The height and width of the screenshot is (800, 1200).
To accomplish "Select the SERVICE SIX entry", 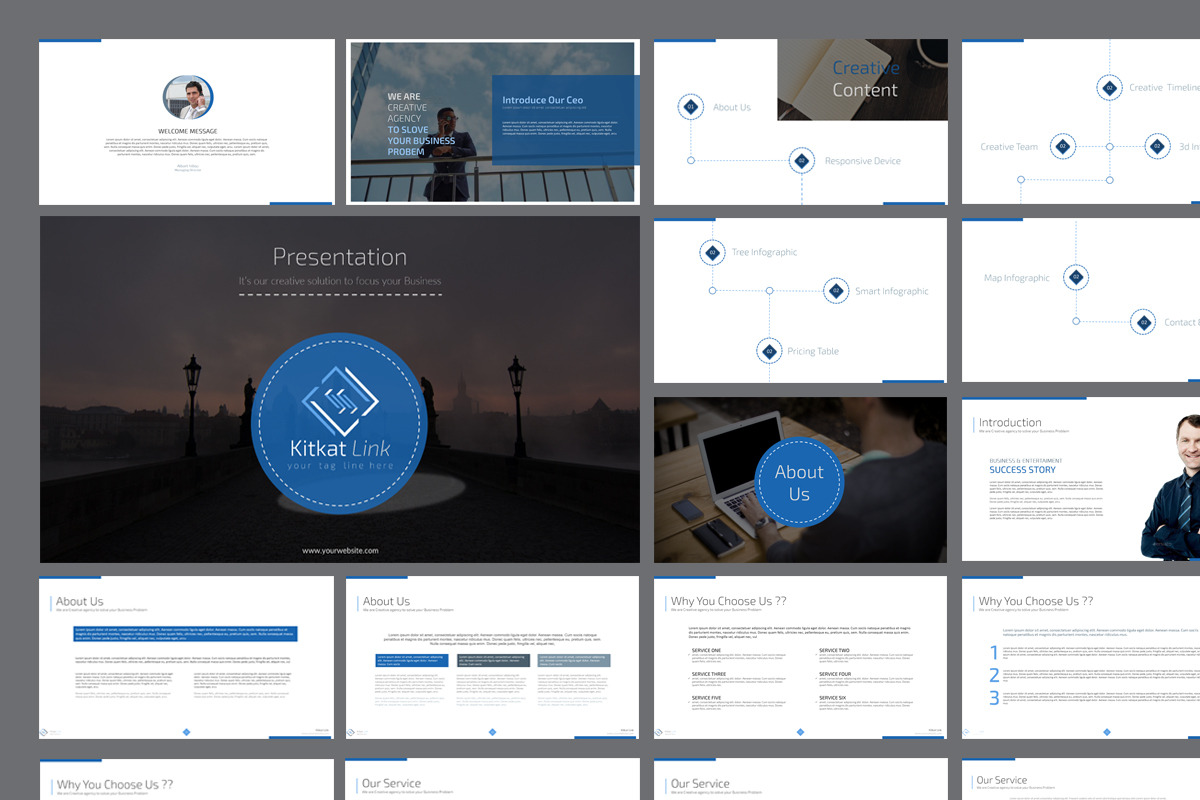I will [833, 698].
